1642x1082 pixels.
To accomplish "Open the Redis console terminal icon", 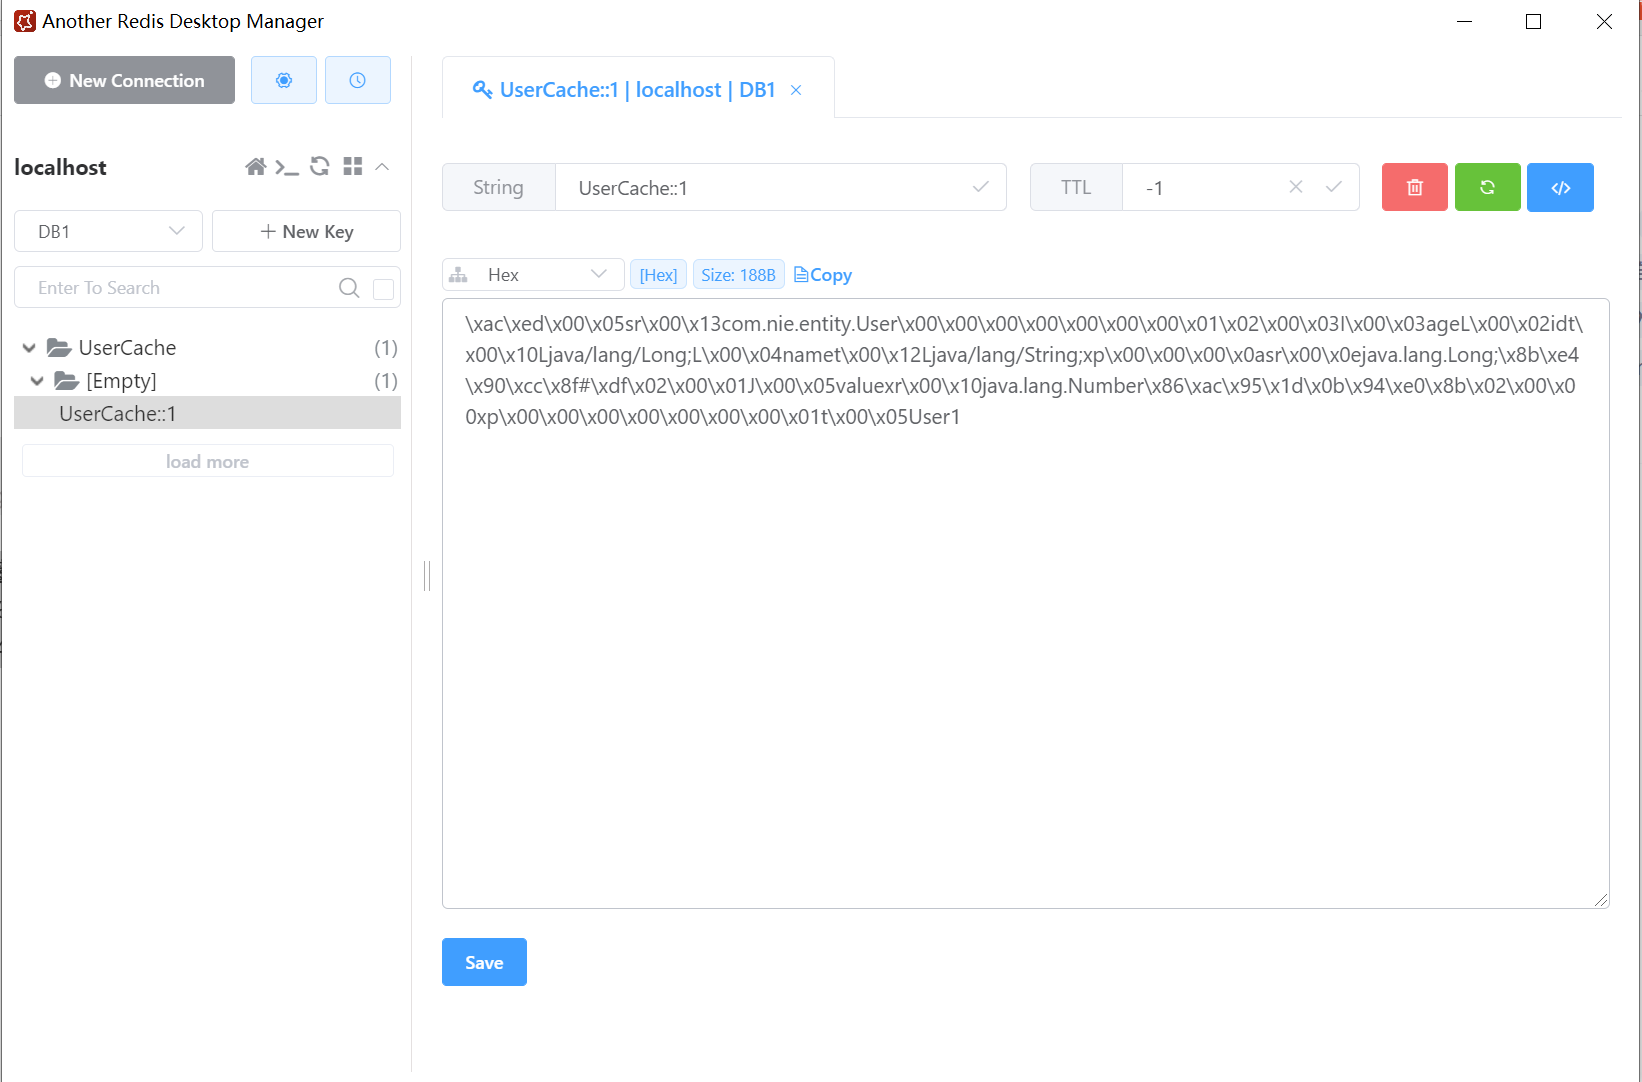I will coord(287,167).
